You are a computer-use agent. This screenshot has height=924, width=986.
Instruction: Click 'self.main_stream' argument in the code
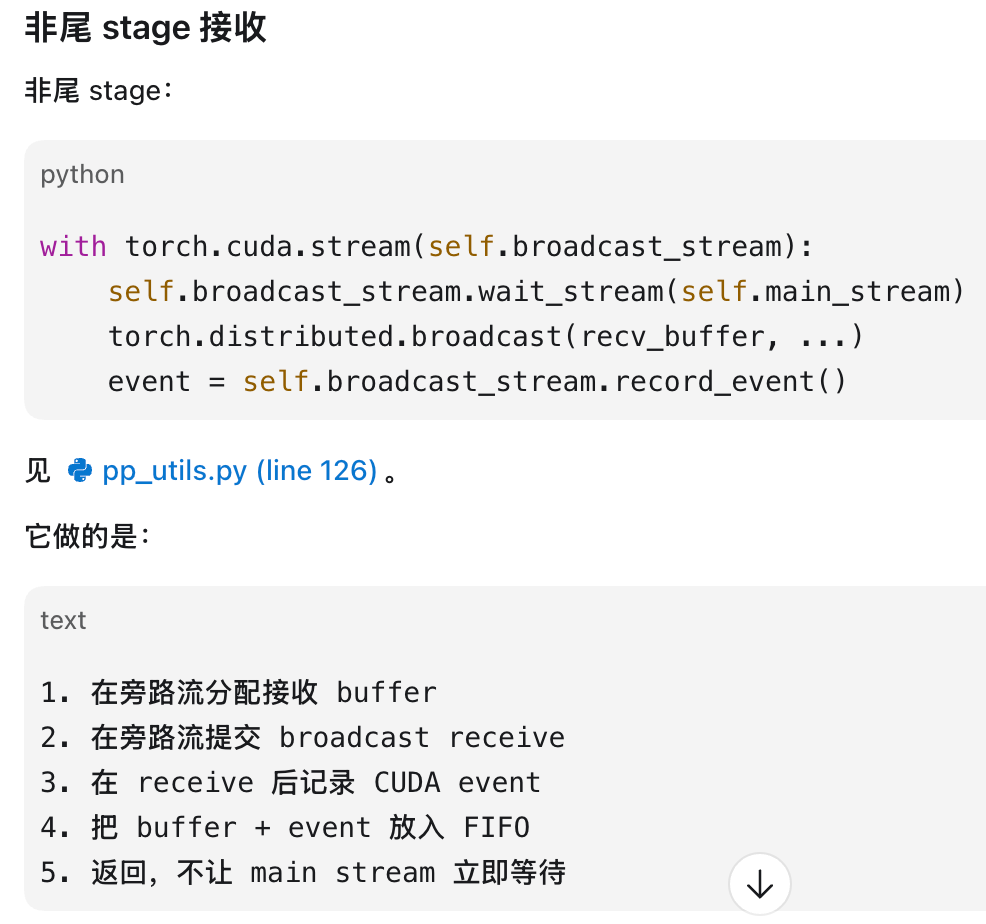(816, 292)
